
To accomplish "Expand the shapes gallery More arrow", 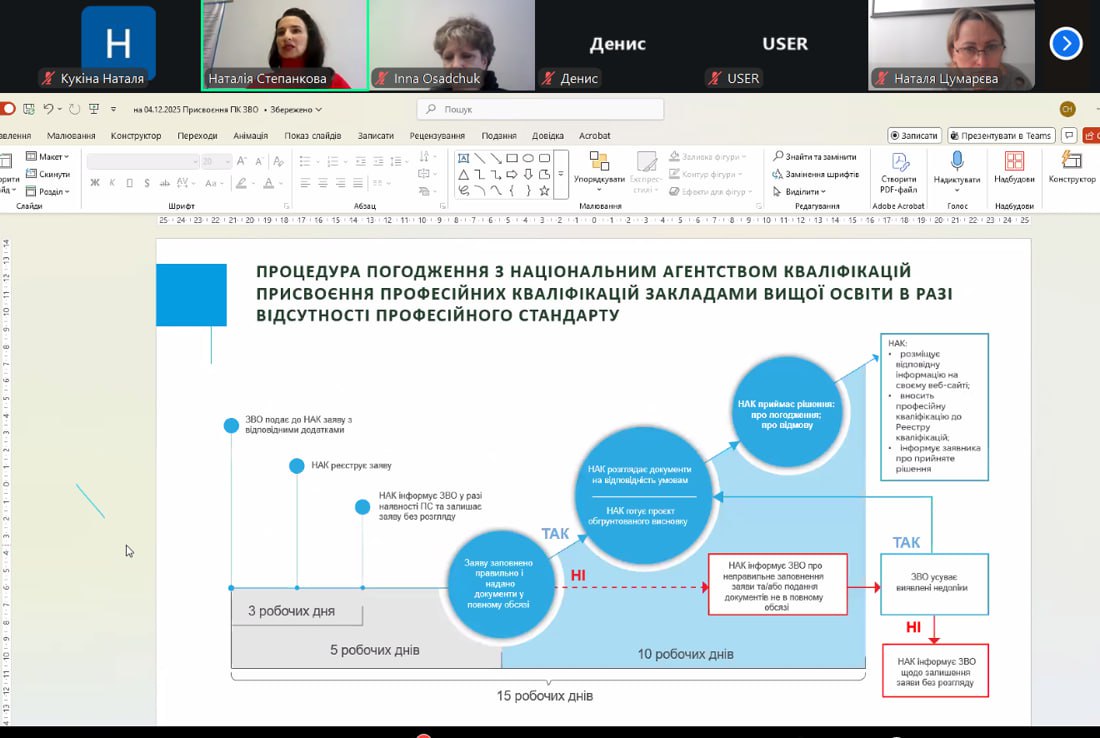I will (561, 175).
